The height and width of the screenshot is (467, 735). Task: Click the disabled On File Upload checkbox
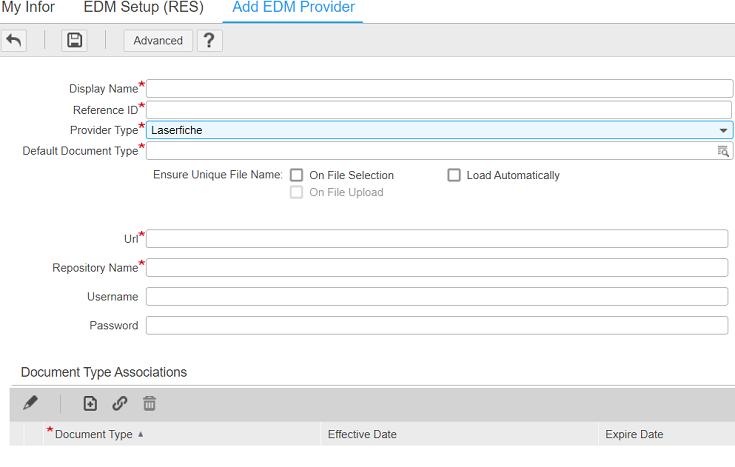(x=296, y=192)
